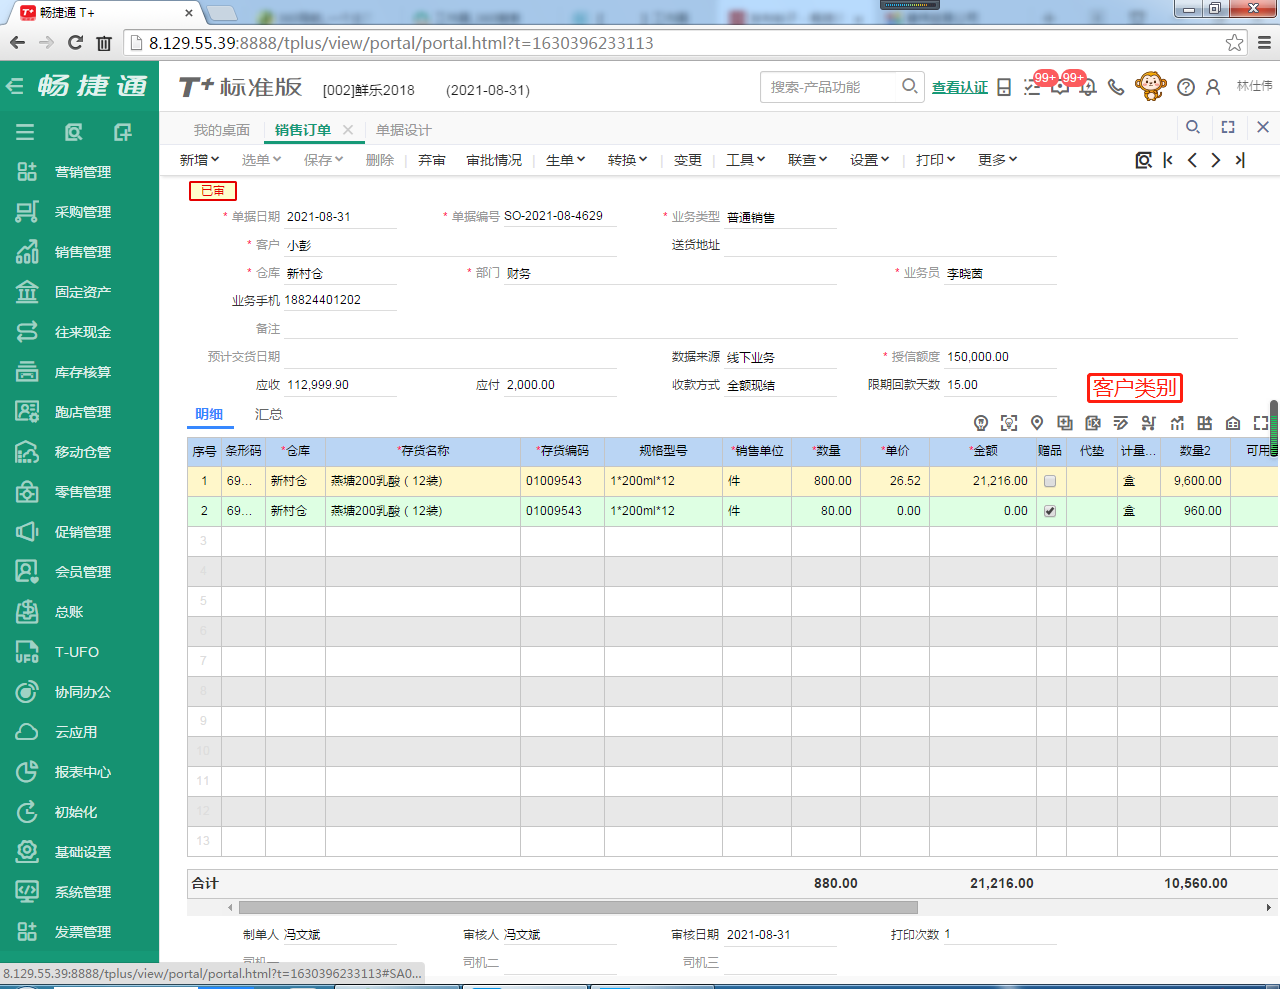Close the 销售订单 tab
The image size is (1280, 989).
(x=348, y=130)
